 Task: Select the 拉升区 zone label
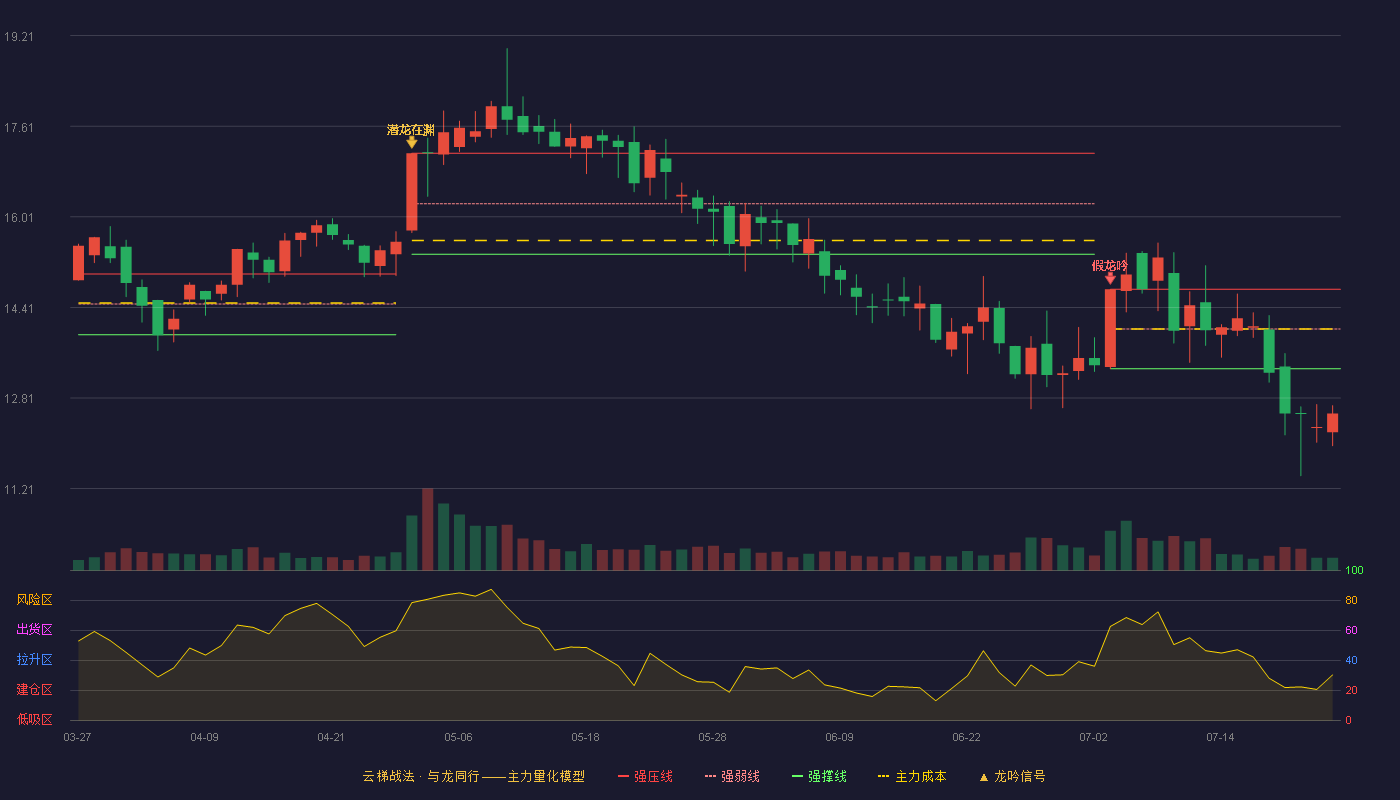pos(34,660)
